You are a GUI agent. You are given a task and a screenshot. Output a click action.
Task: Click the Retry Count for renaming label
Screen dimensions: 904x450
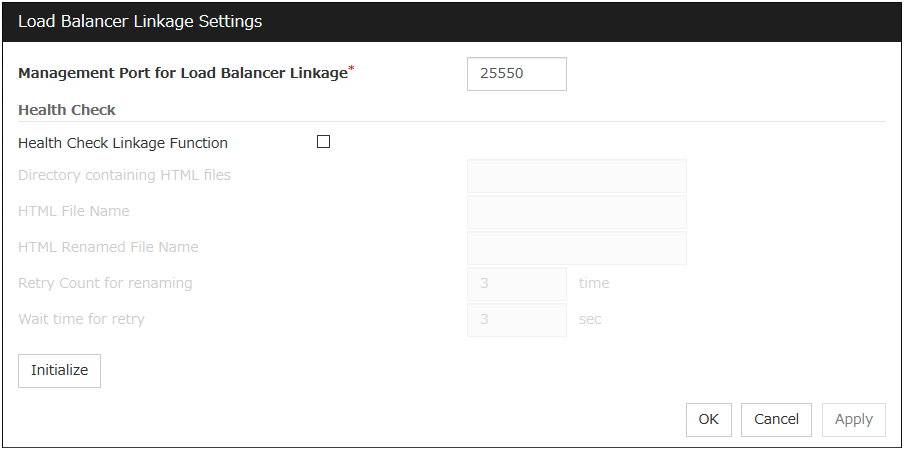[105, 283]
